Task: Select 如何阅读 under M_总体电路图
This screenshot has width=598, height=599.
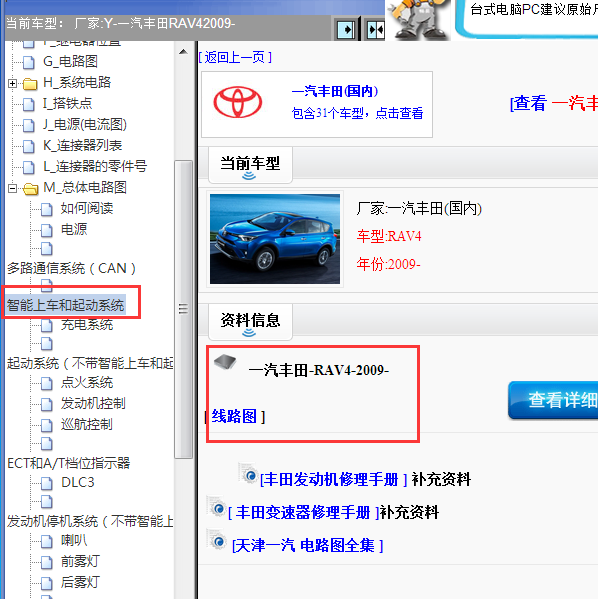Action: click(x=87, y=208)
